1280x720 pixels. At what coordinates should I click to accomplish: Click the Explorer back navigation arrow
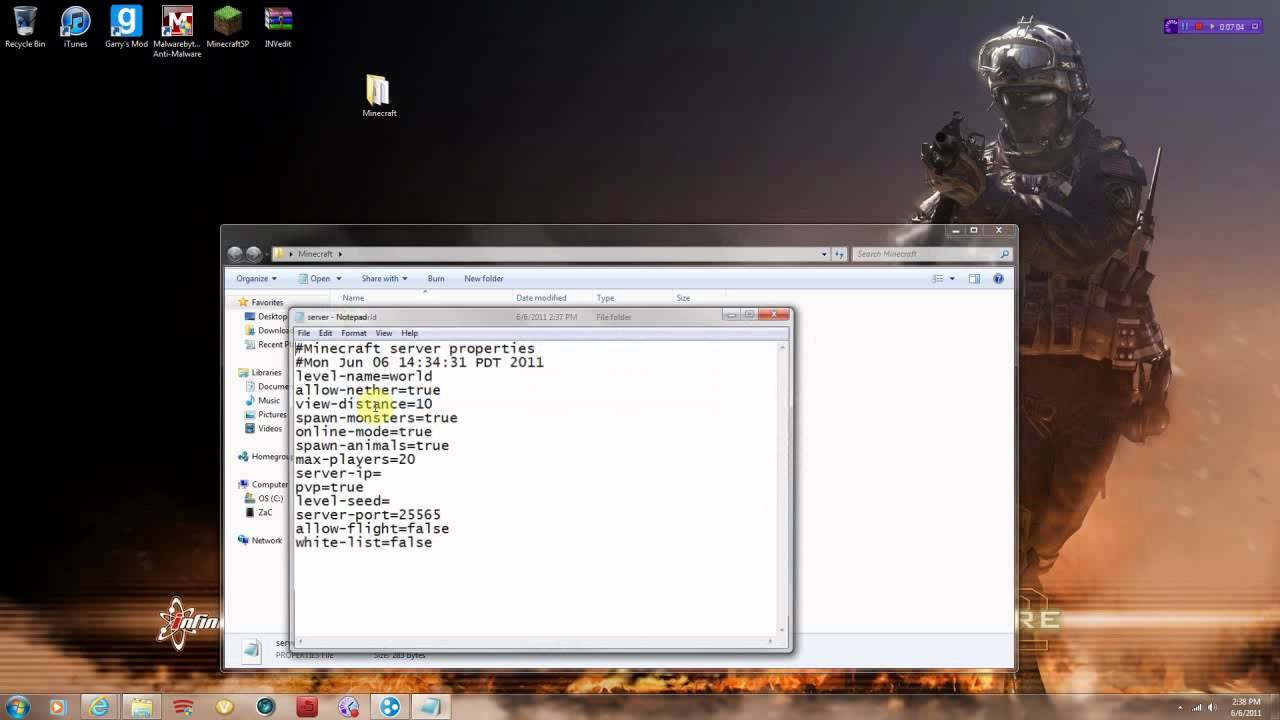coord(235,254)
